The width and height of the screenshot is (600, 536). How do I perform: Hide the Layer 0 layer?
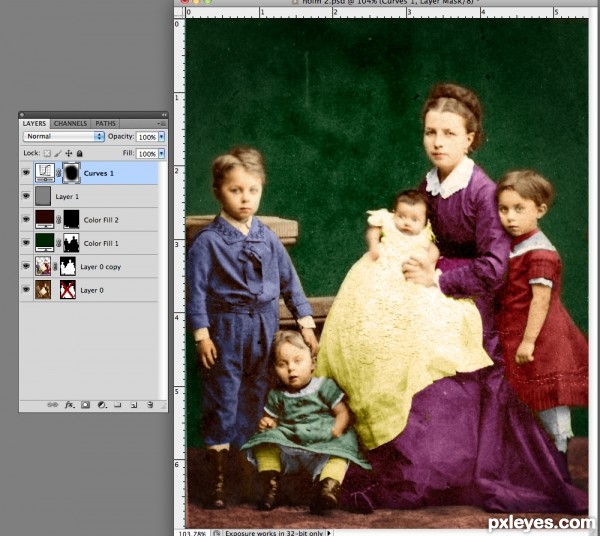(x=26, y=290)
